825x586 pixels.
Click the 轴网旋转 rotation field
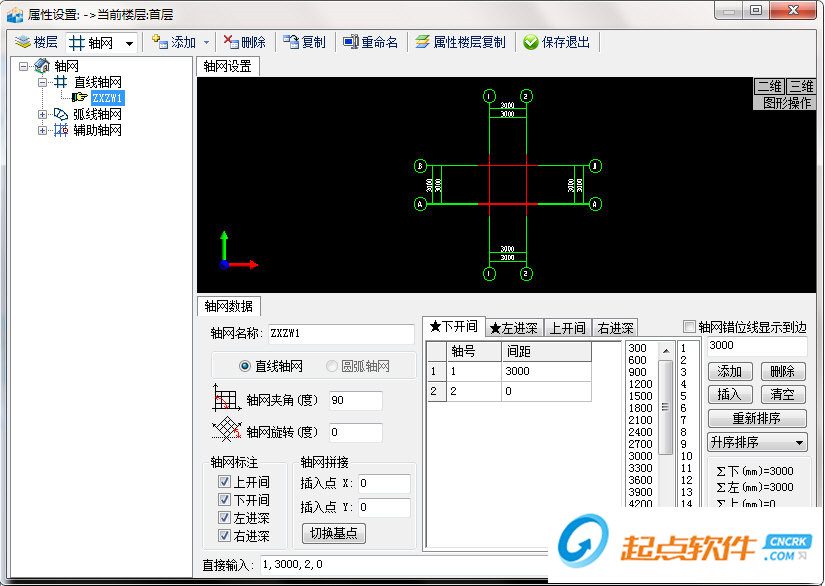(356, 432)
